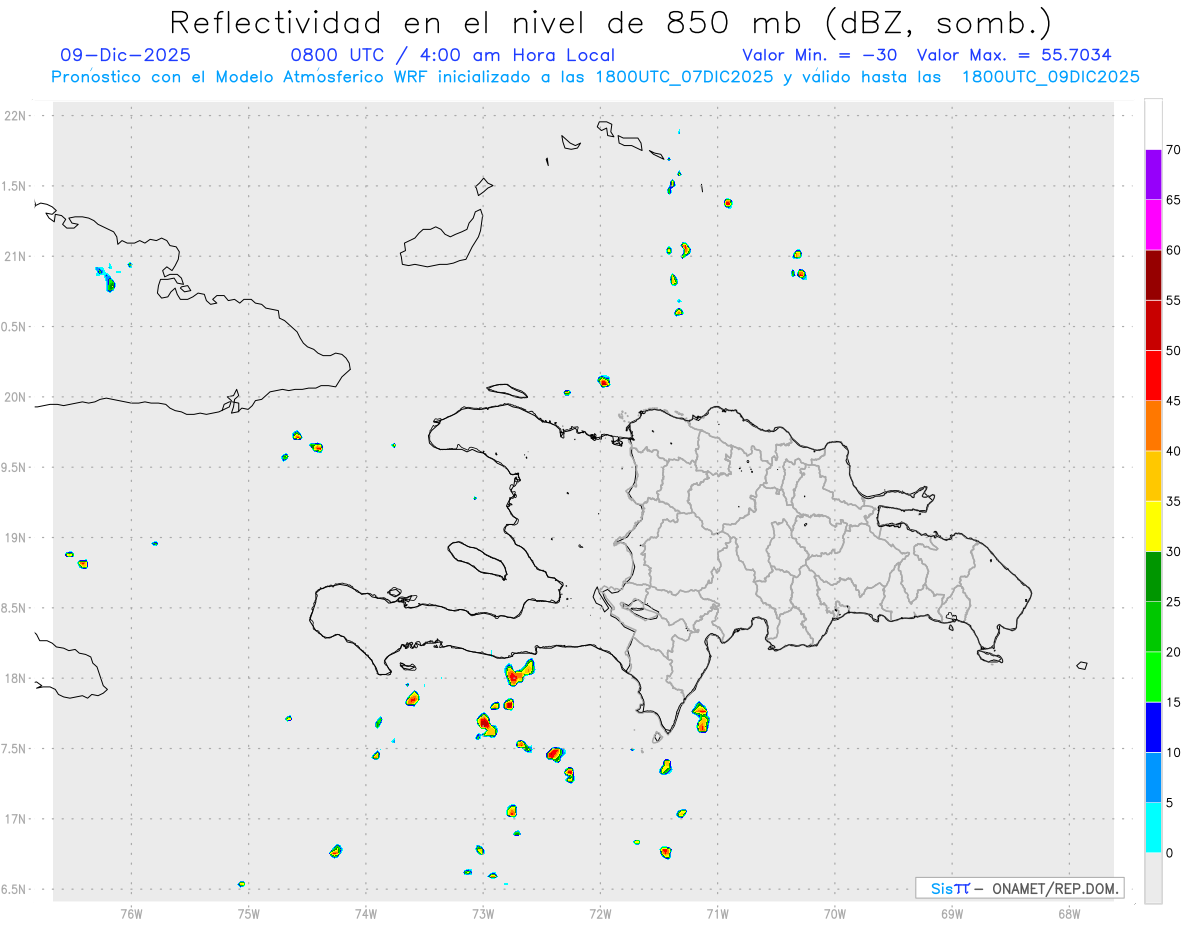The image size is (1200, 927).
Task: Select the '71W' longitude label
Action: pos(717,913)
